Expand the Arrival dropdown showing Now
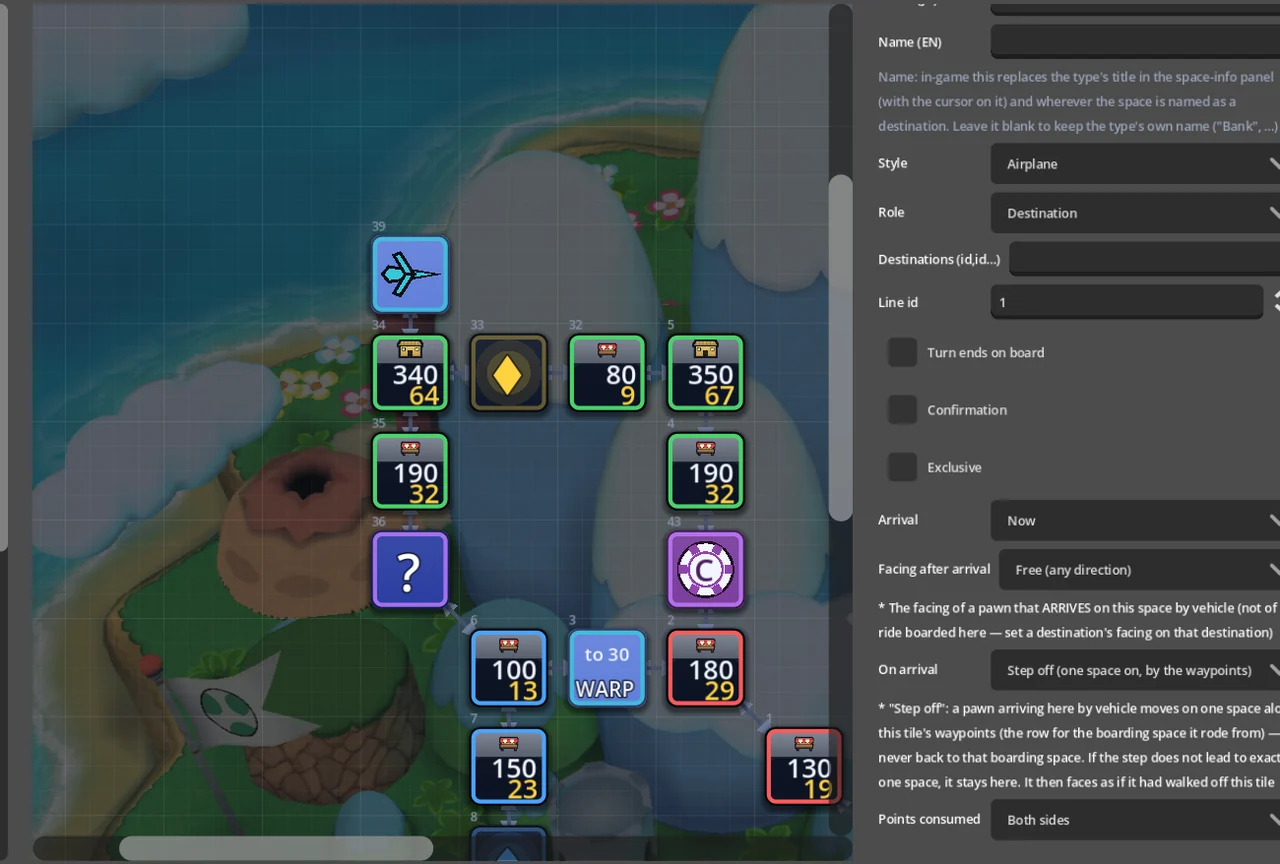 pyautogui.click(x=1135, y=521)
